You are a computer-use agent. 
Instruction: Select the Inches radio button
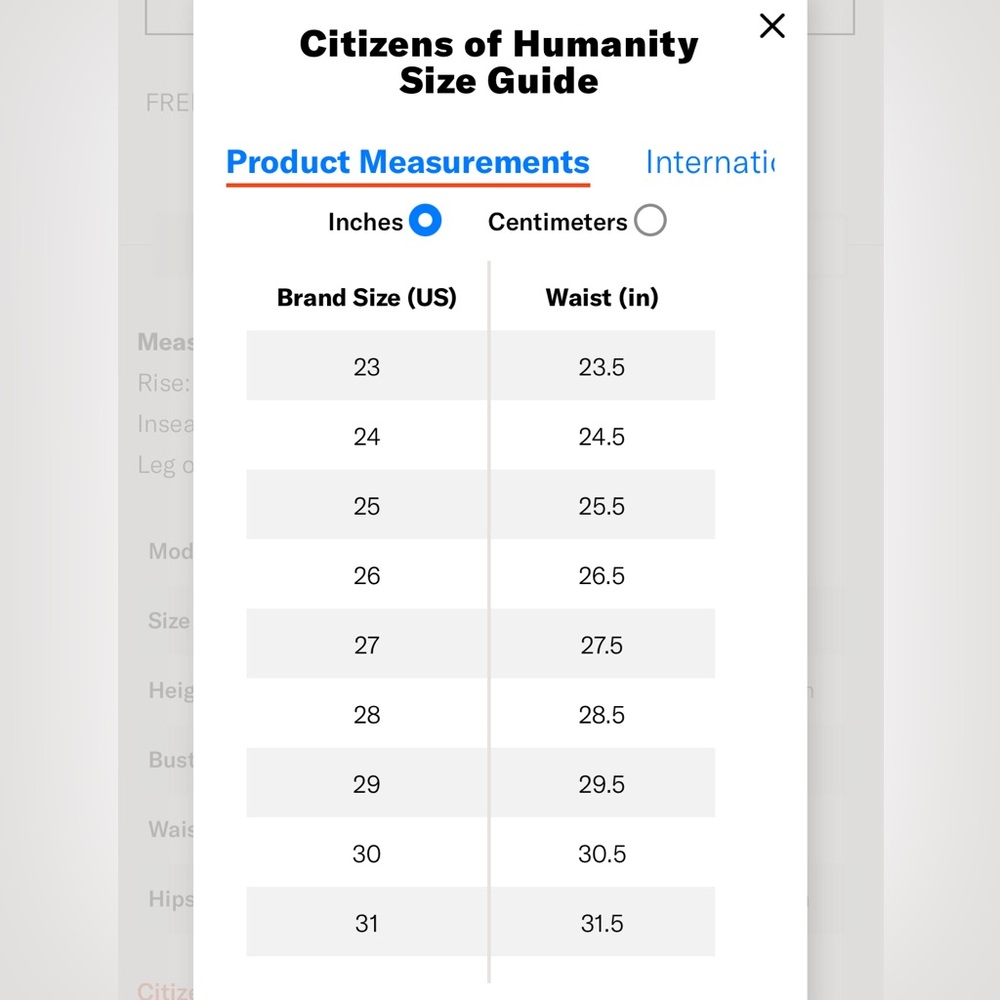coord(425,221)
